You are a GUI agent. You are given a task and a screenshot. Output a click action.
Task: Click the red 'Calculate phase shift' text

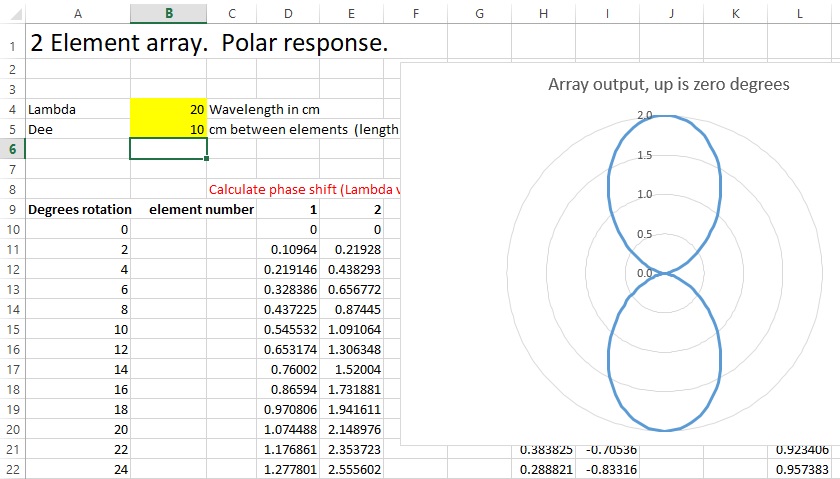point(304,189)
